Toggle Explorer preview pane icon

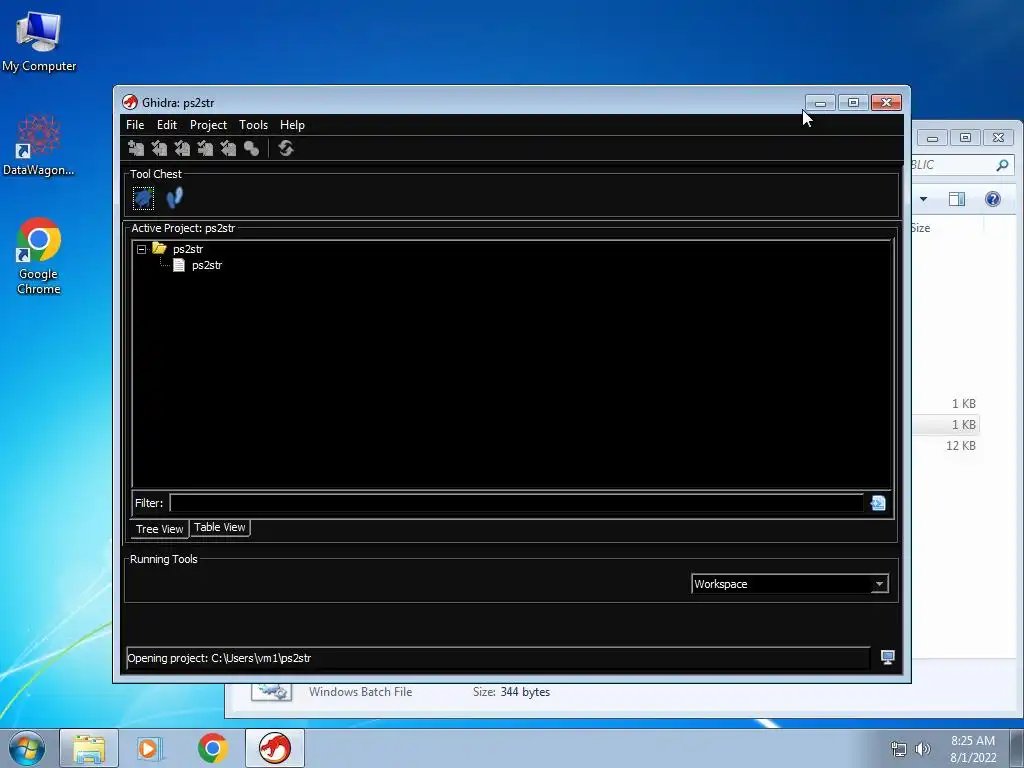[x=957, y=199]
